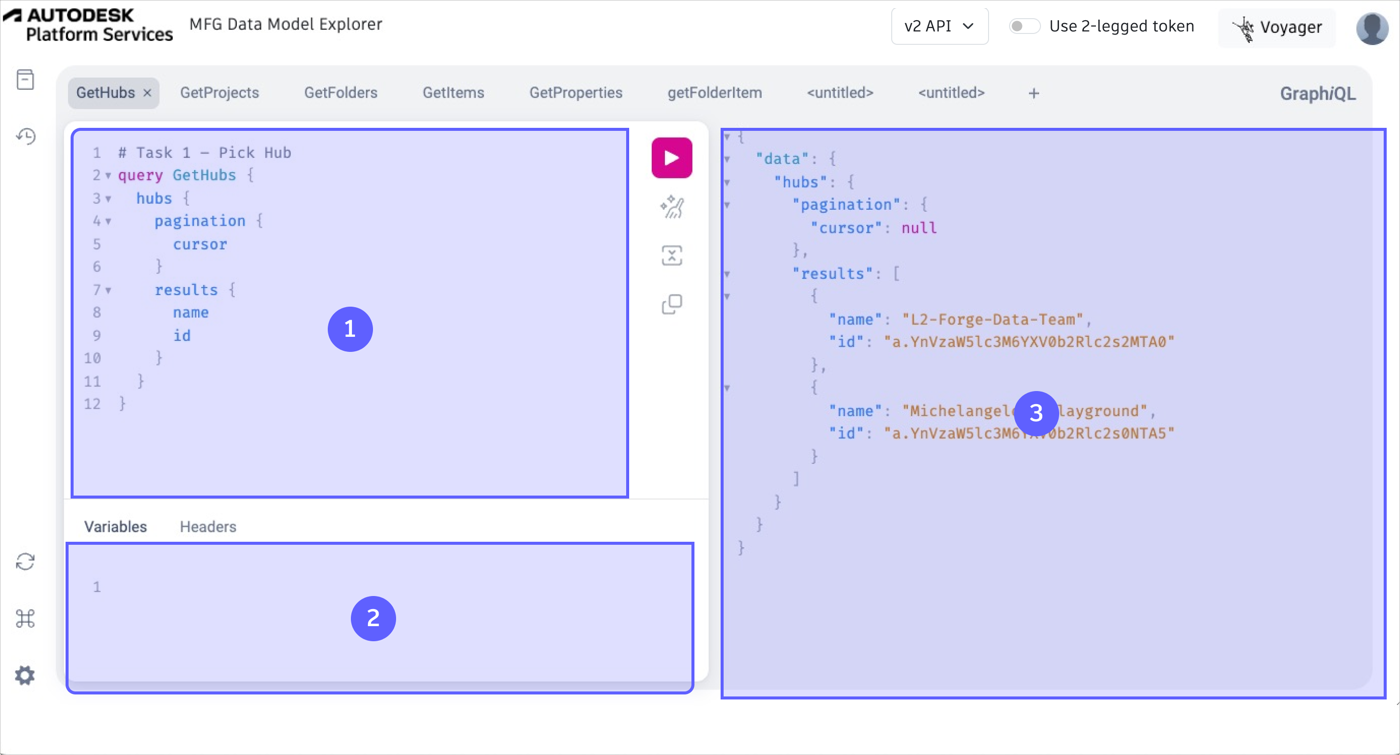Click the "cursor" field in the query
This screenshot has width=1400, height=755.
point(200,244)
